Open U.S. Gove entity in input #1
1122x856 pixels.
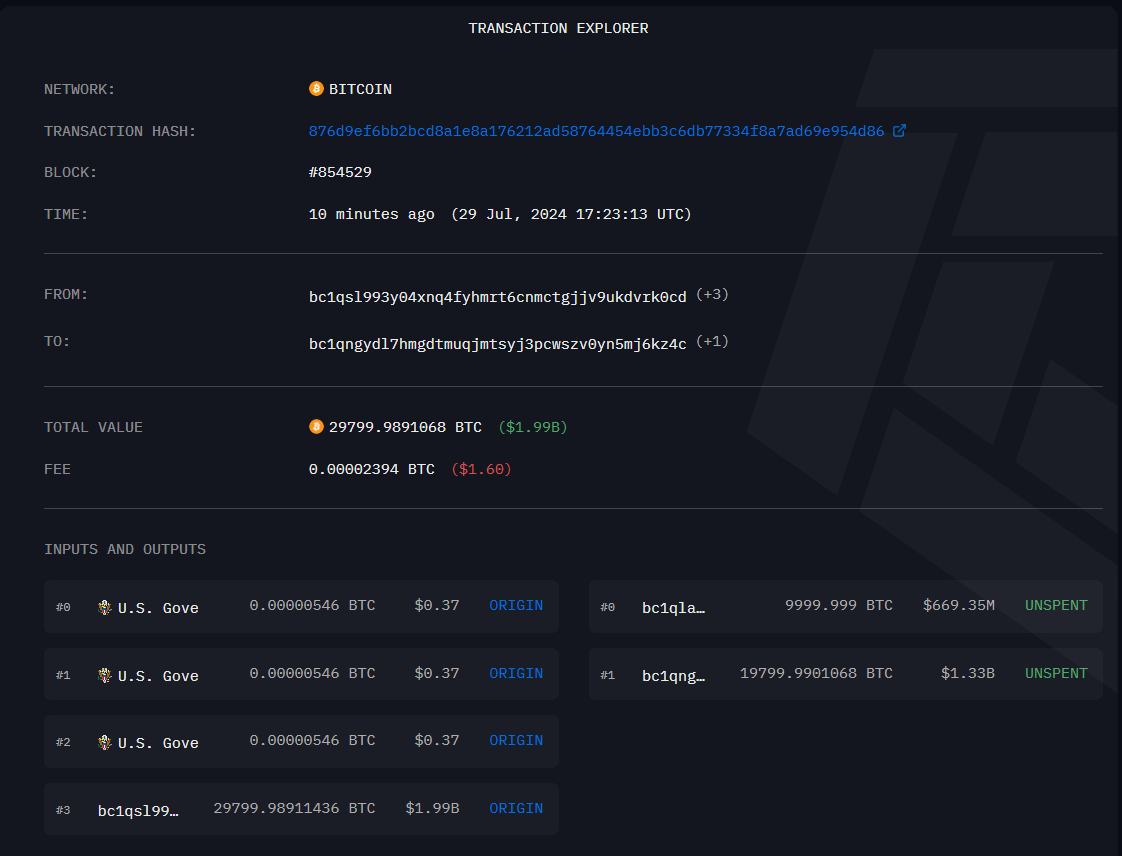(x=158, y=676)
